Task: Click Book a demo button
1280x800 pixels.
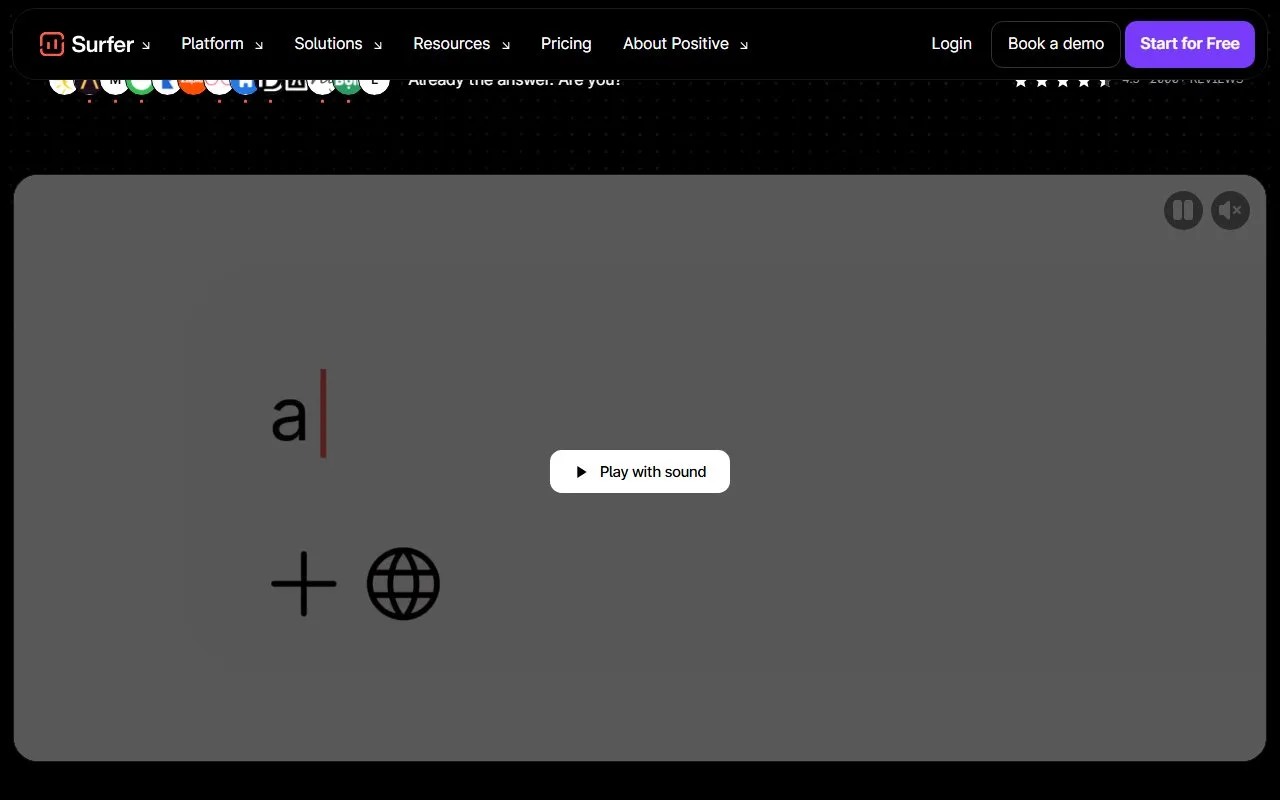Action: click(x=1056, y=44)
